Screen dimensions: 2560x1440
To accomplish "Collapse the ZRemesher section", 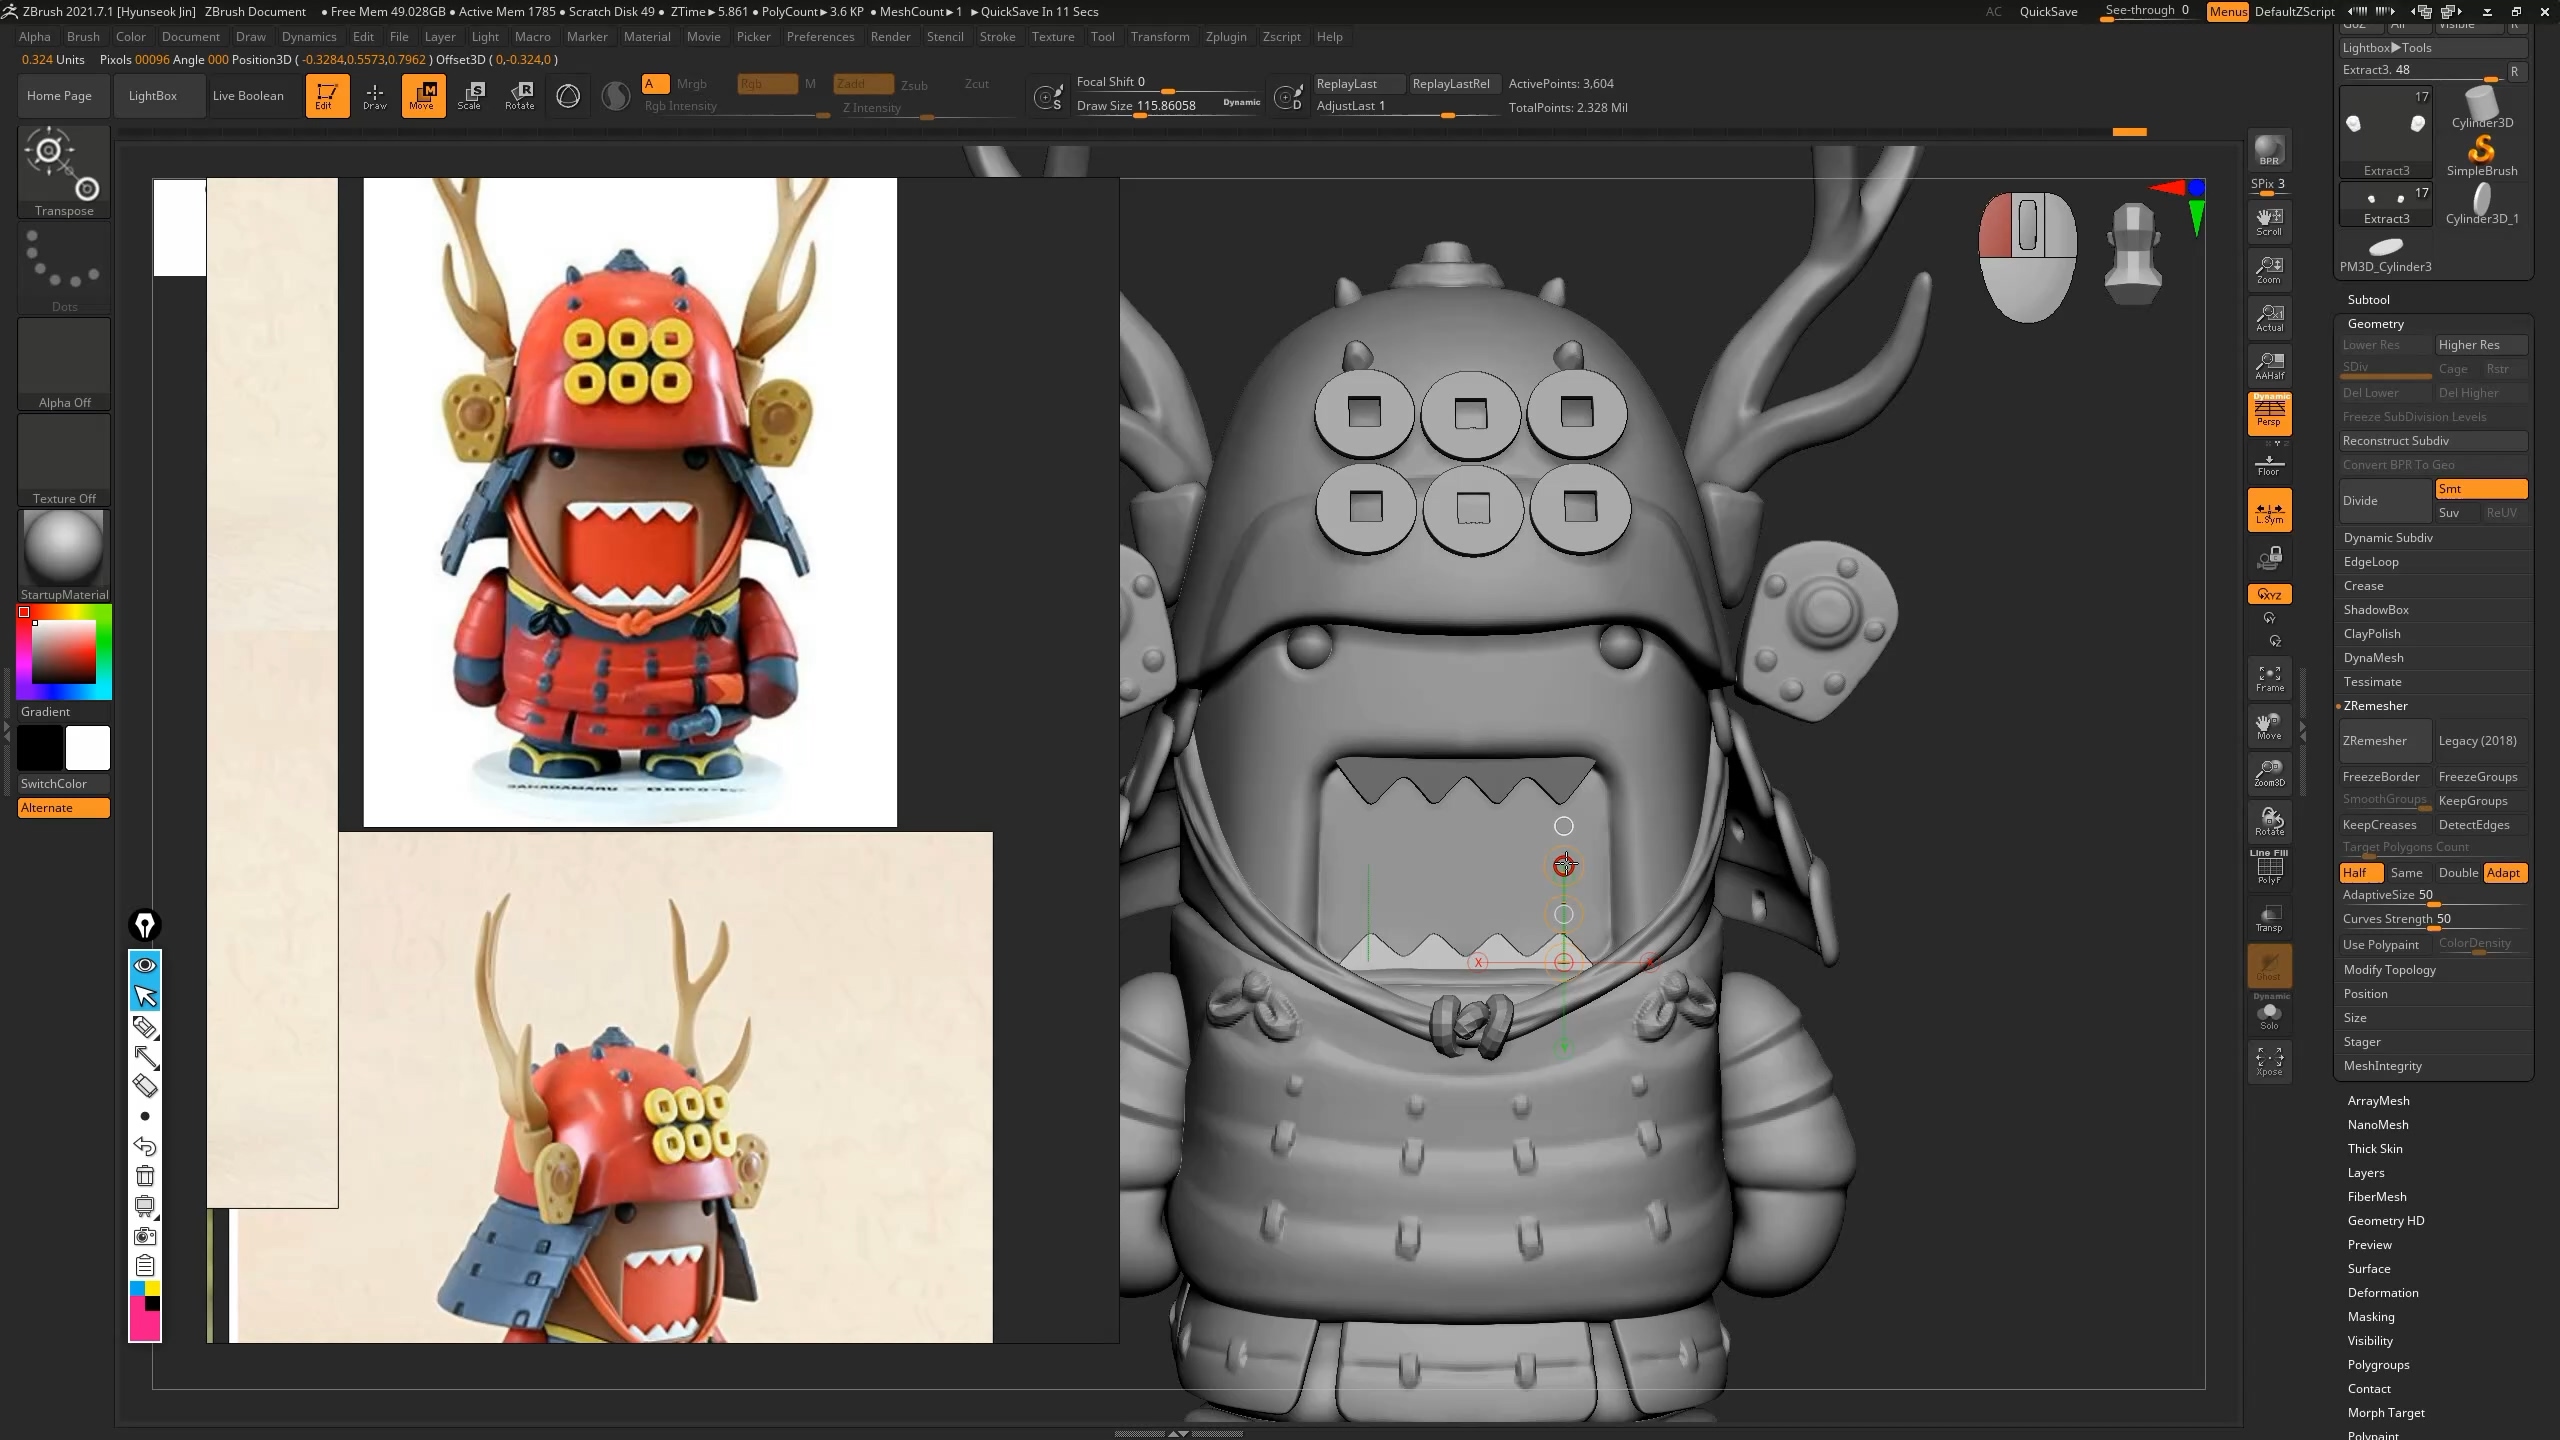I will coord(2375,706).
